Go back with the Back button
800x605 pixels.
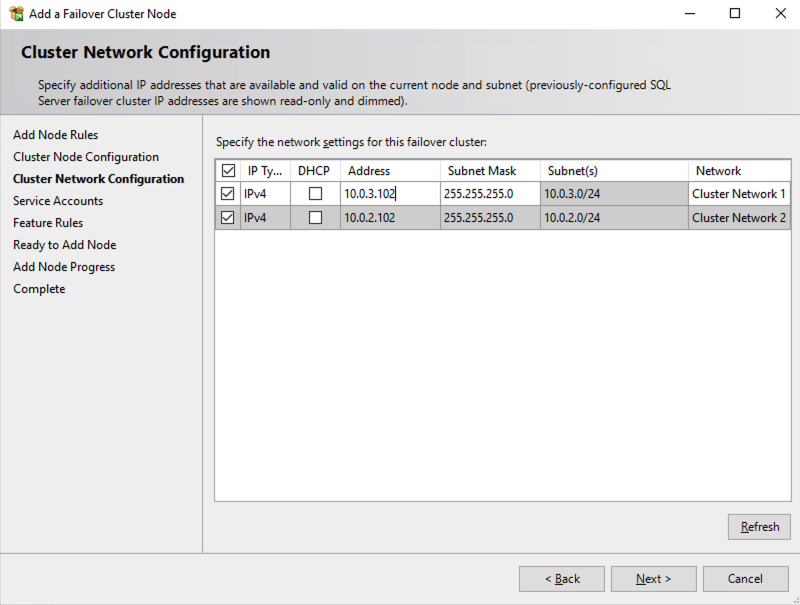click(561, 579)
